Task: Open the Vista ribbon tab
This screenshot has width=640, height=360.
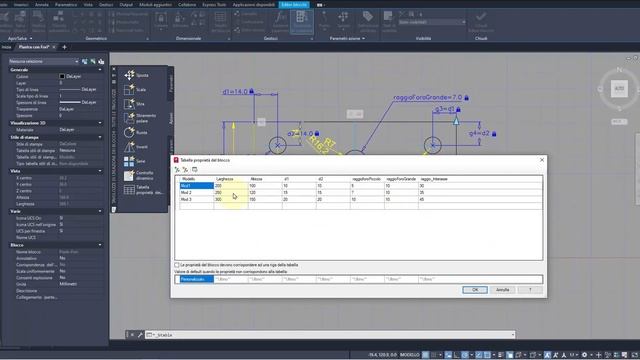Action: click(x=88, y=4)
